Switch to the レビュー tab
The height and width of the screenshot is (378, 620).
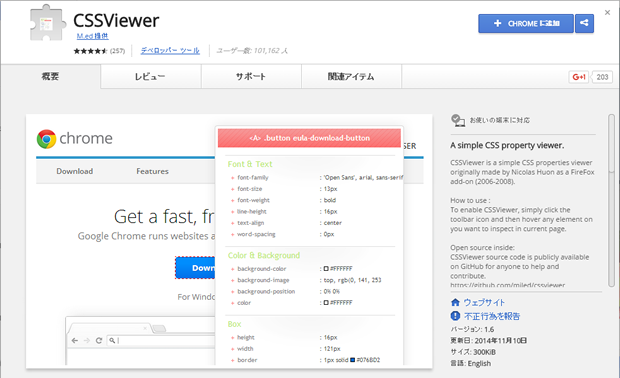[151, 76]
